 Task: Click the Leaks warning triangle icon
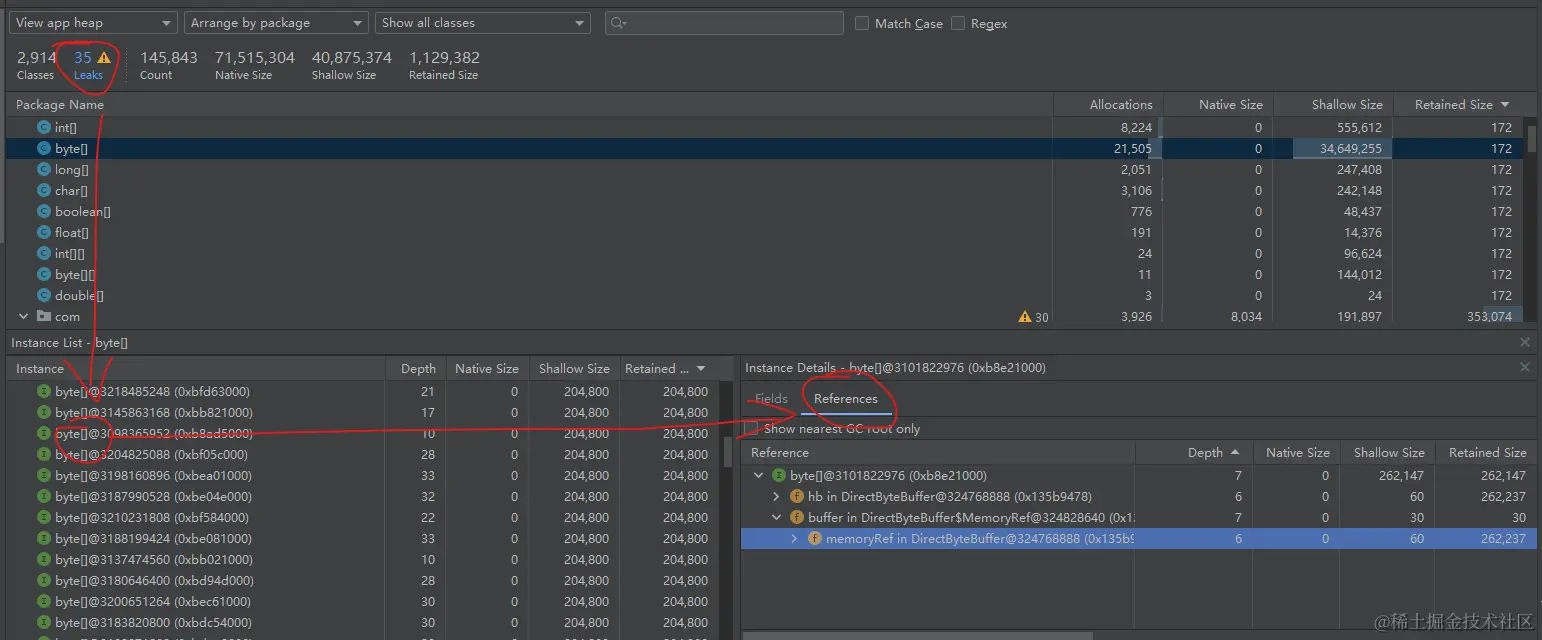click(x=104, y=58)
